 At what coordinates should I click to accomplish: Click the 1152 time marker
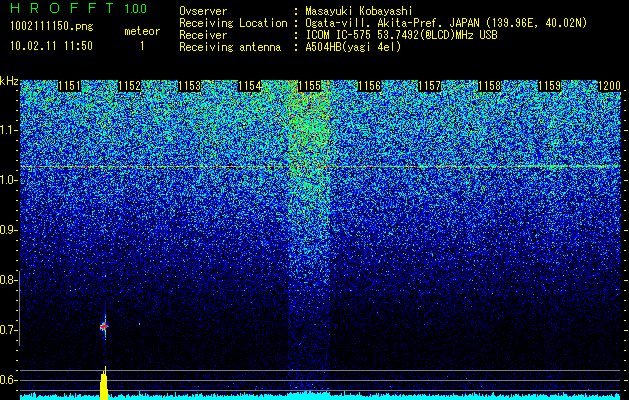pyautogui.click(x=130, y=86)
